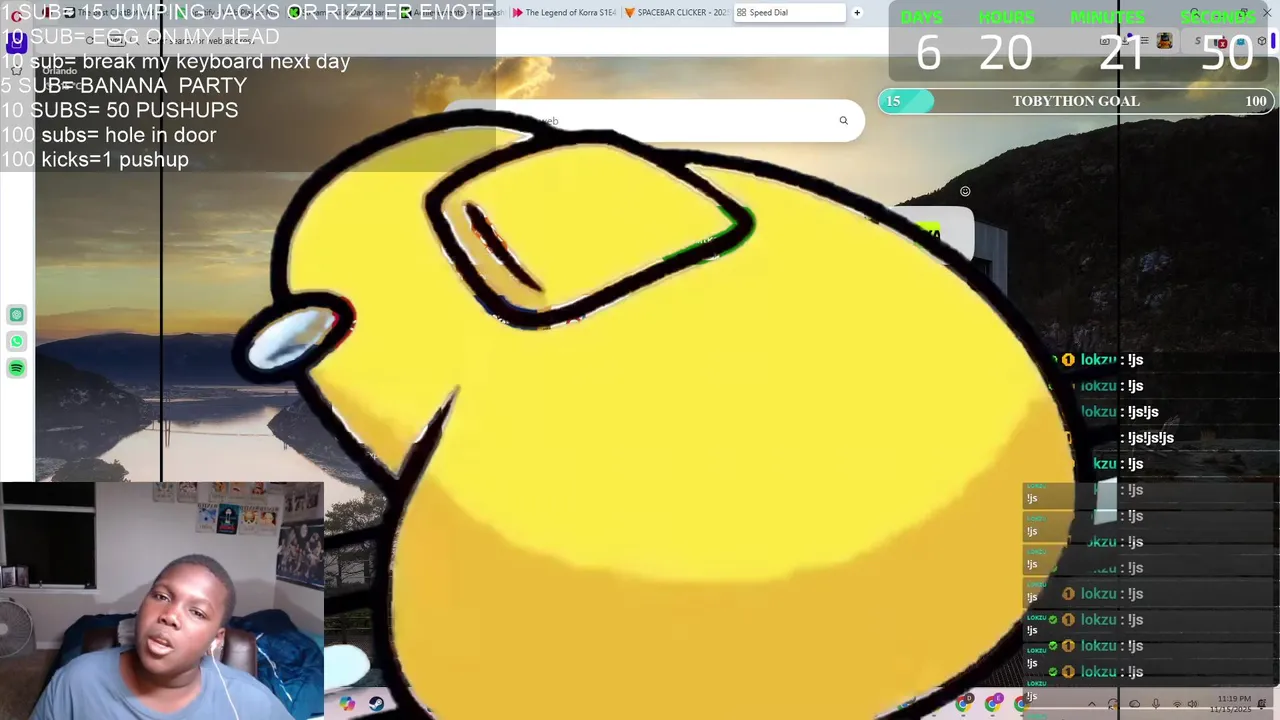Screen dimensions: 1280x720
Task: Open Copilot from the taskbar
Action: [x=348, y=704]
